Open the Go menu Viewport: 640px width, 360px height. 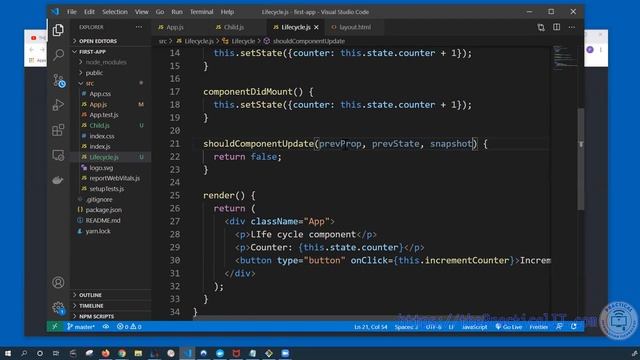160,12
